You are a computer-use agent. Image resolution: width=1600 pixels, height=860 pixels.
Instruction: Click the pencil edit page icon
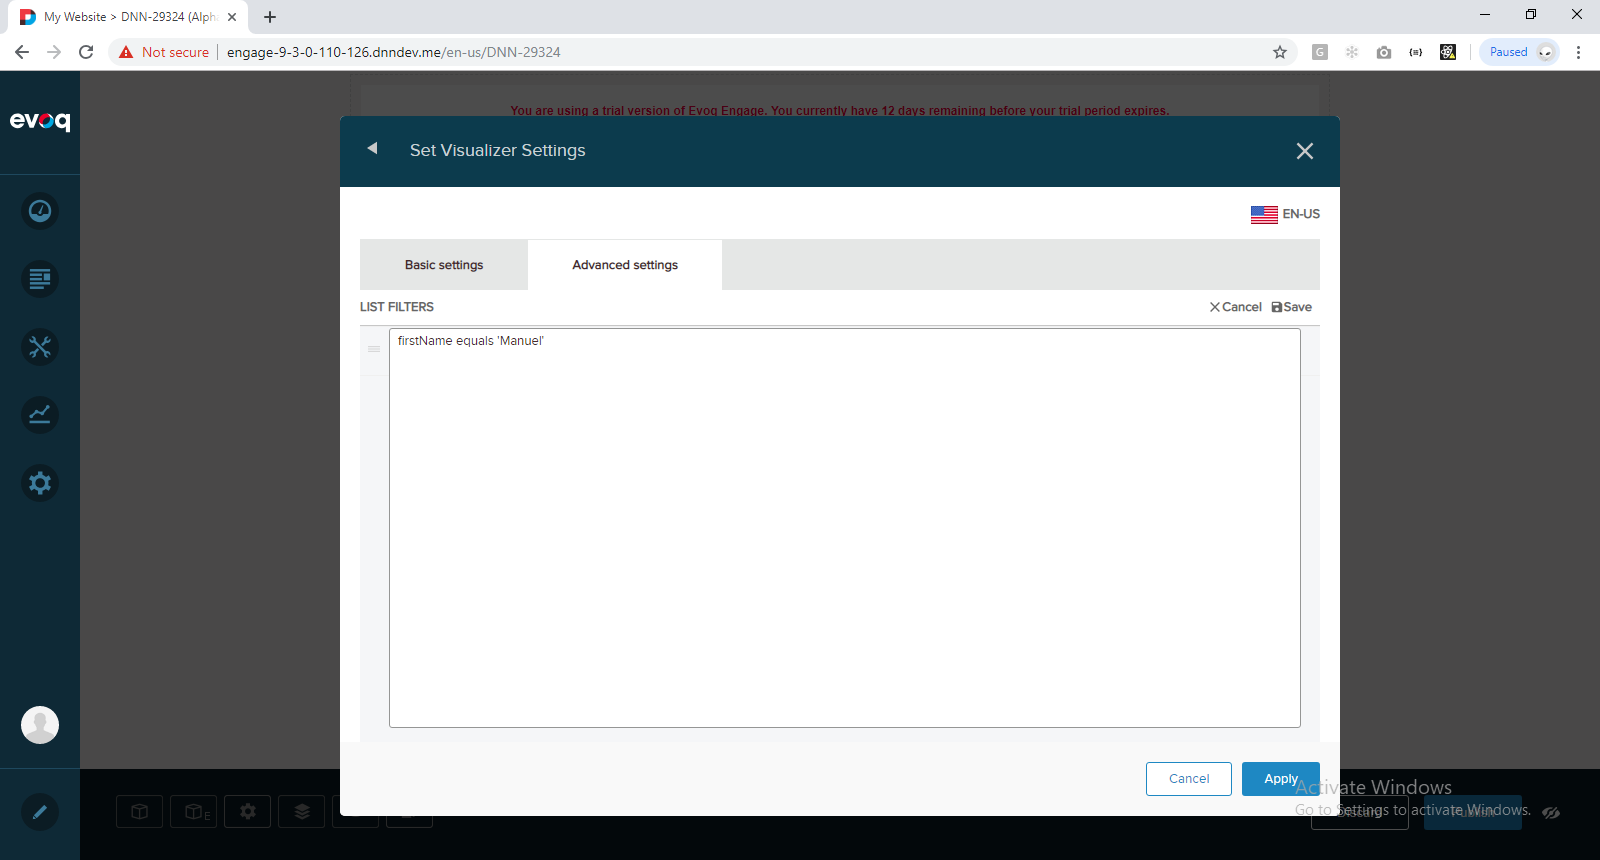40,812
